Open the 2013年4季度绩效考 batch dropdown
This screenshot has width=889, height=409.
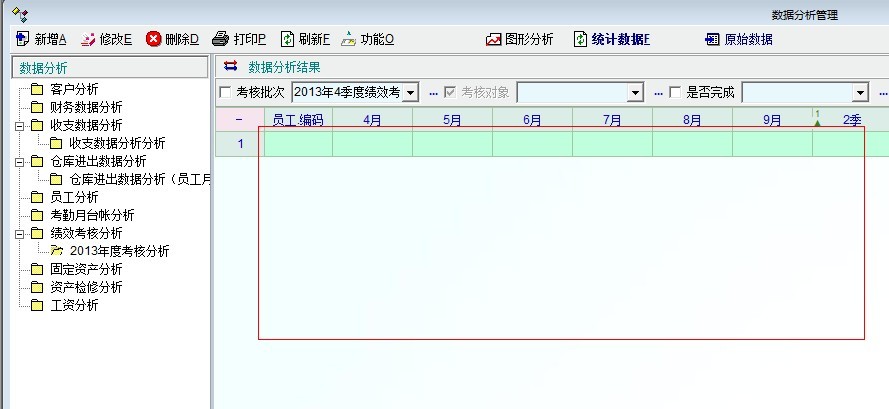point(410,93)
